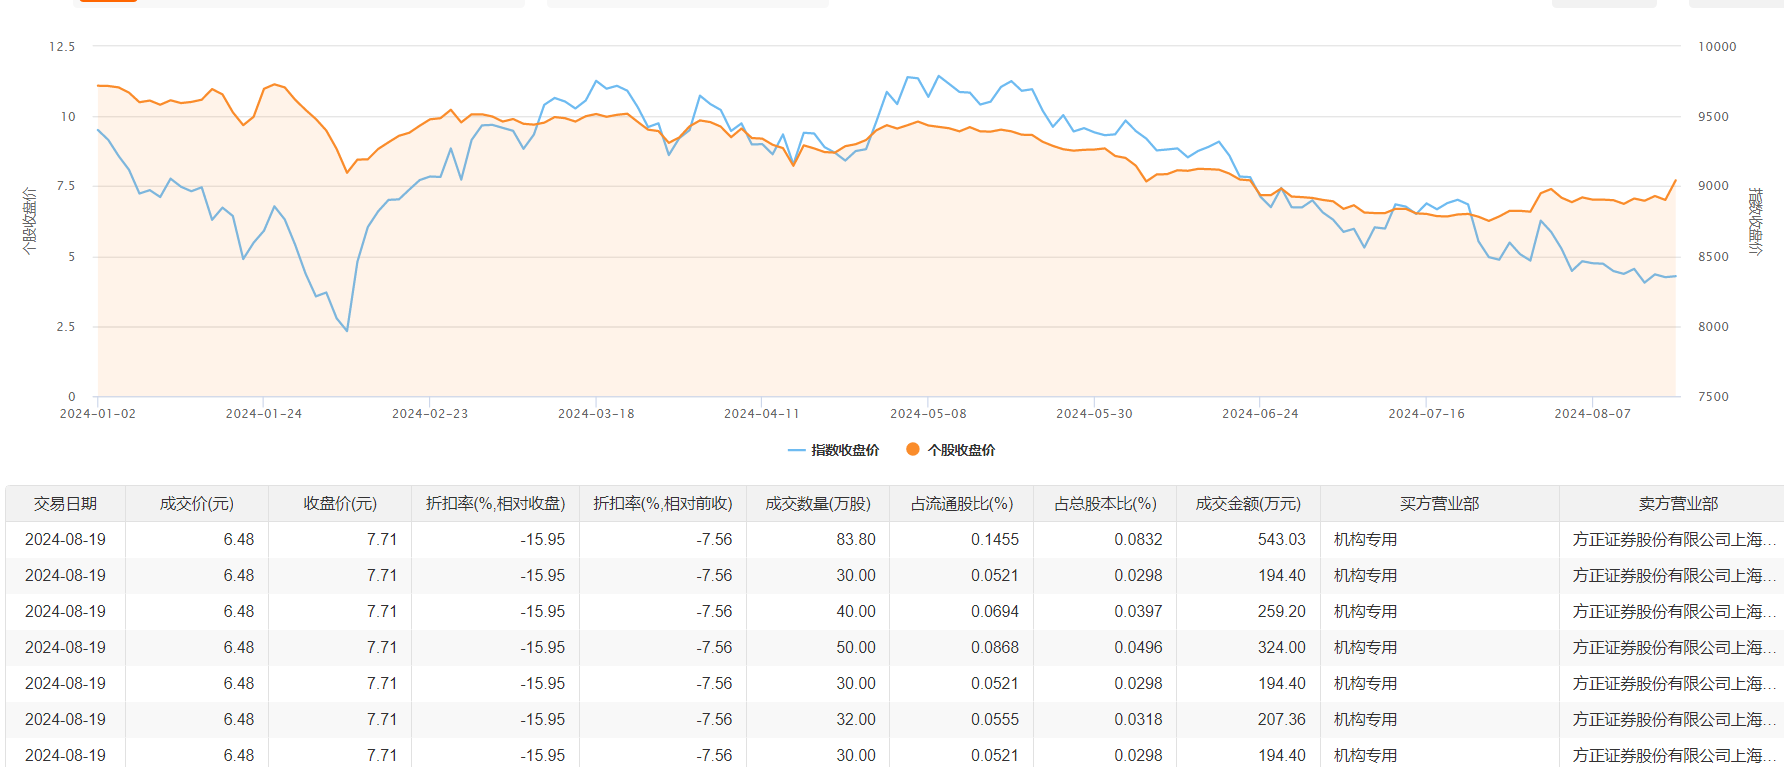This screenshot has width=1784, height=767.
Task: Click the 折扣率(%,相对收盘) header
Action: click(495, 504)
